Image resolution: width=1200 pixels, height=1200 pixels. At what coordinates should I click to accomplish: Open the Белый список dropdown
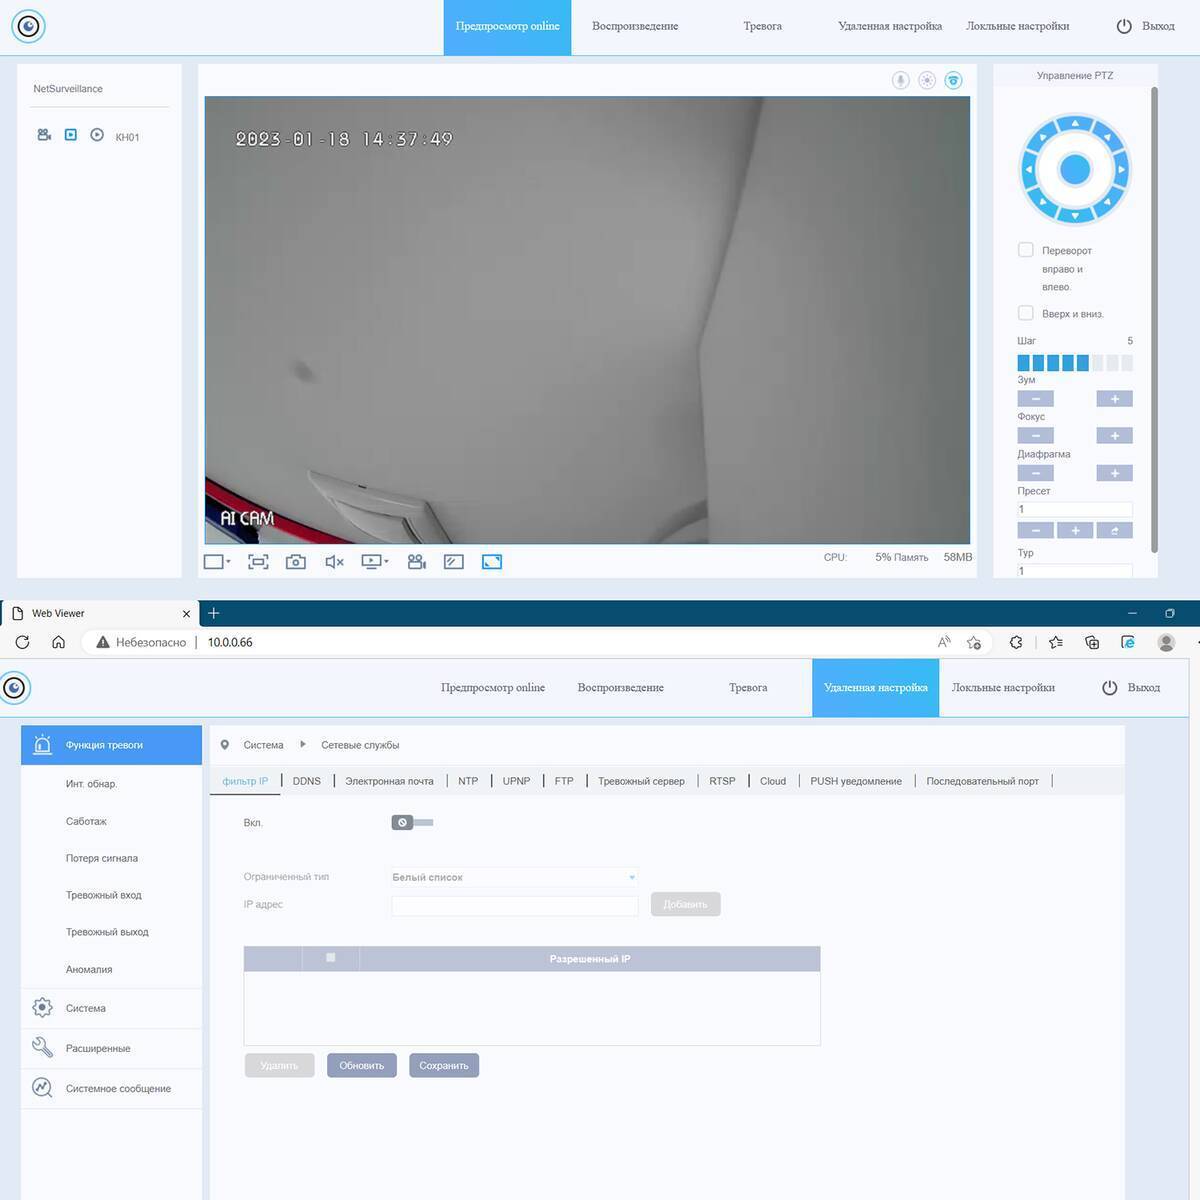513,877
